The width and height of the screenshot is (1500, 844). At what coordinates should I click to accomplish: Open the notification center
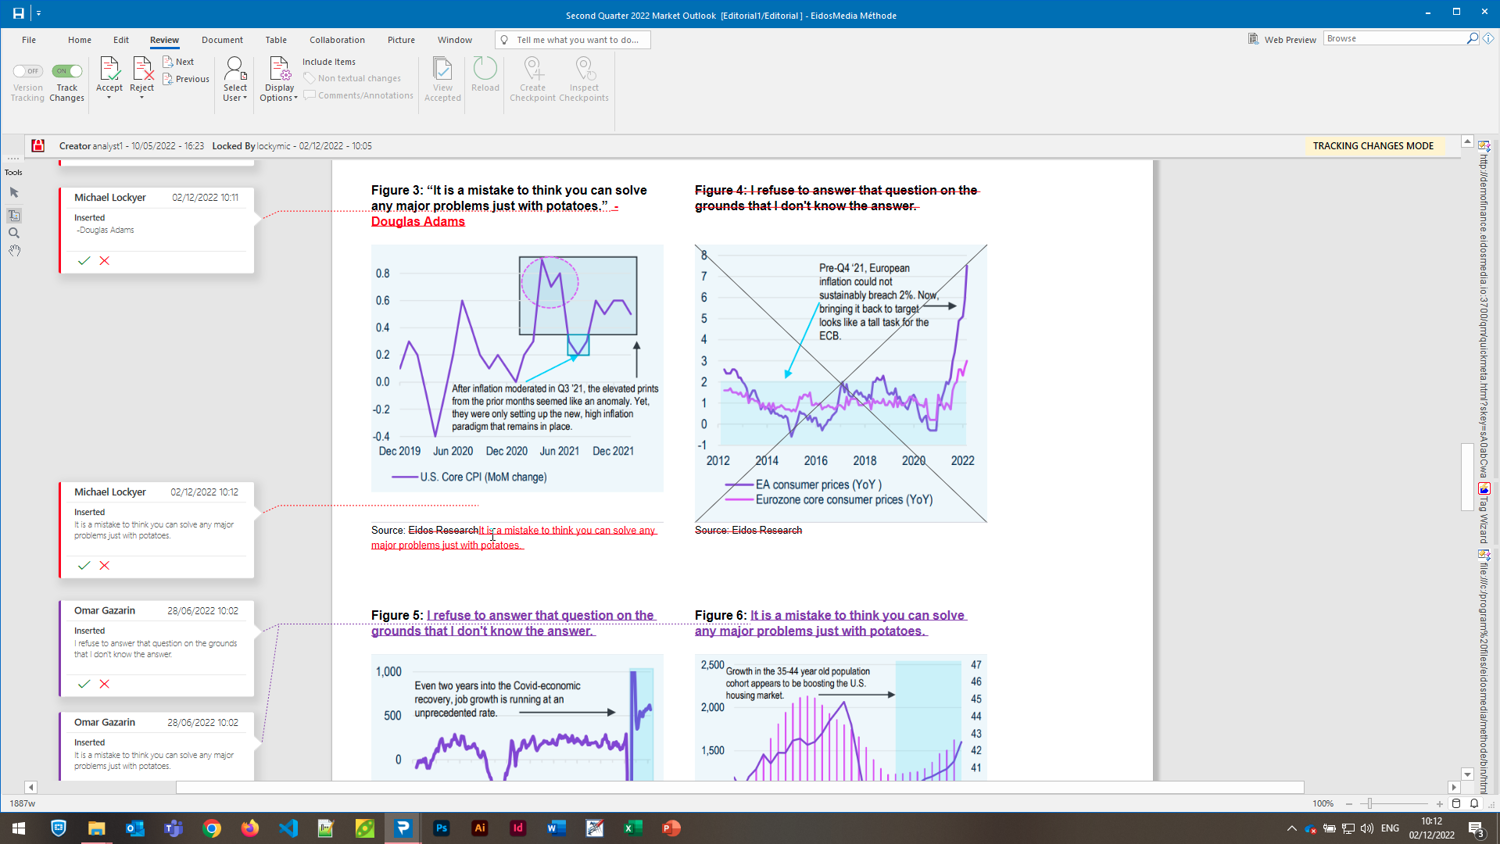(1476, 828)
